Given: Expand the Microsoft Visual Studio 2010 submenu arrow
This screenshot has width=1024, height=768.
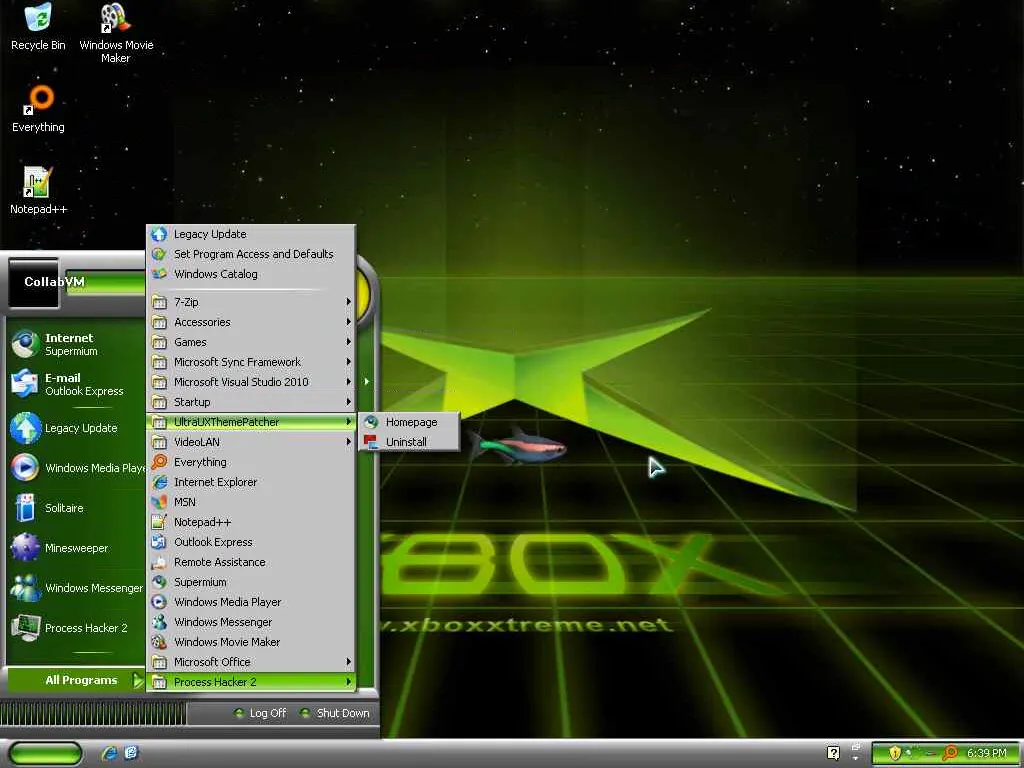Looking at the screenshot, I should (x=349, y=382).
